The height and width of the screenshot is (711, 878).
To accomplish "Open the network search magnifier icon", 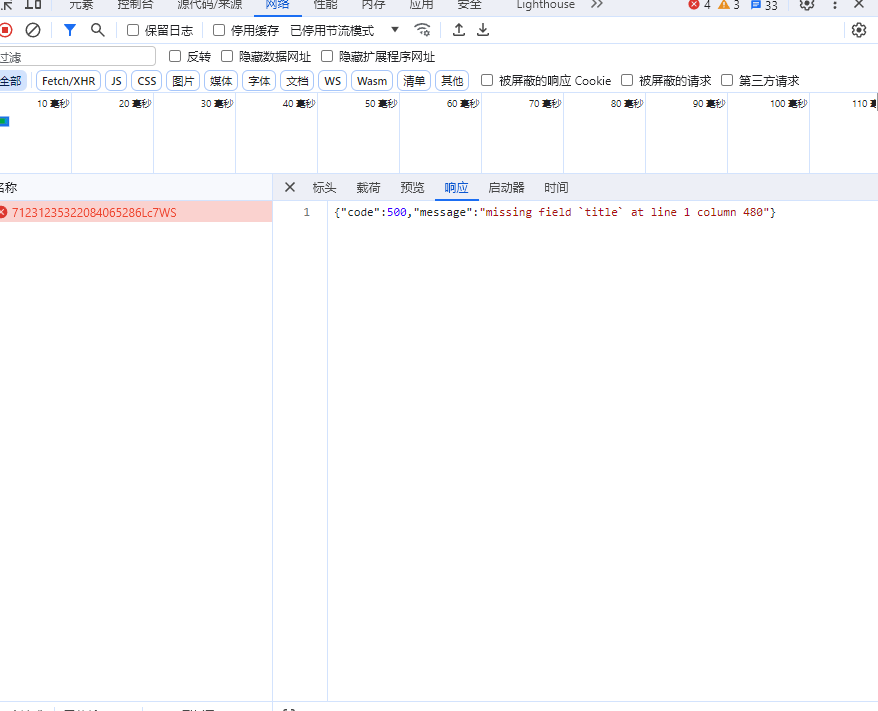I will click(97, 30).
